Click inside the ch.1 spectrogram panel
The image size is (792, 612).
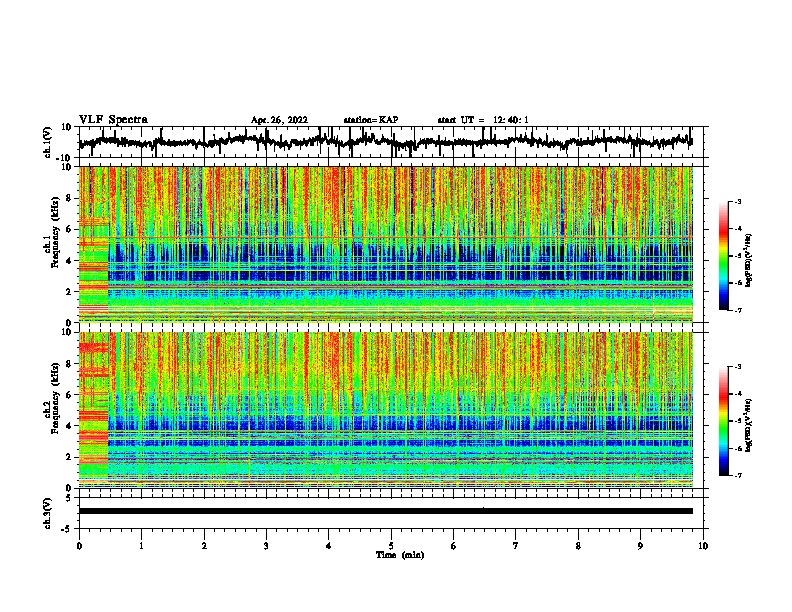coord(385,244)
